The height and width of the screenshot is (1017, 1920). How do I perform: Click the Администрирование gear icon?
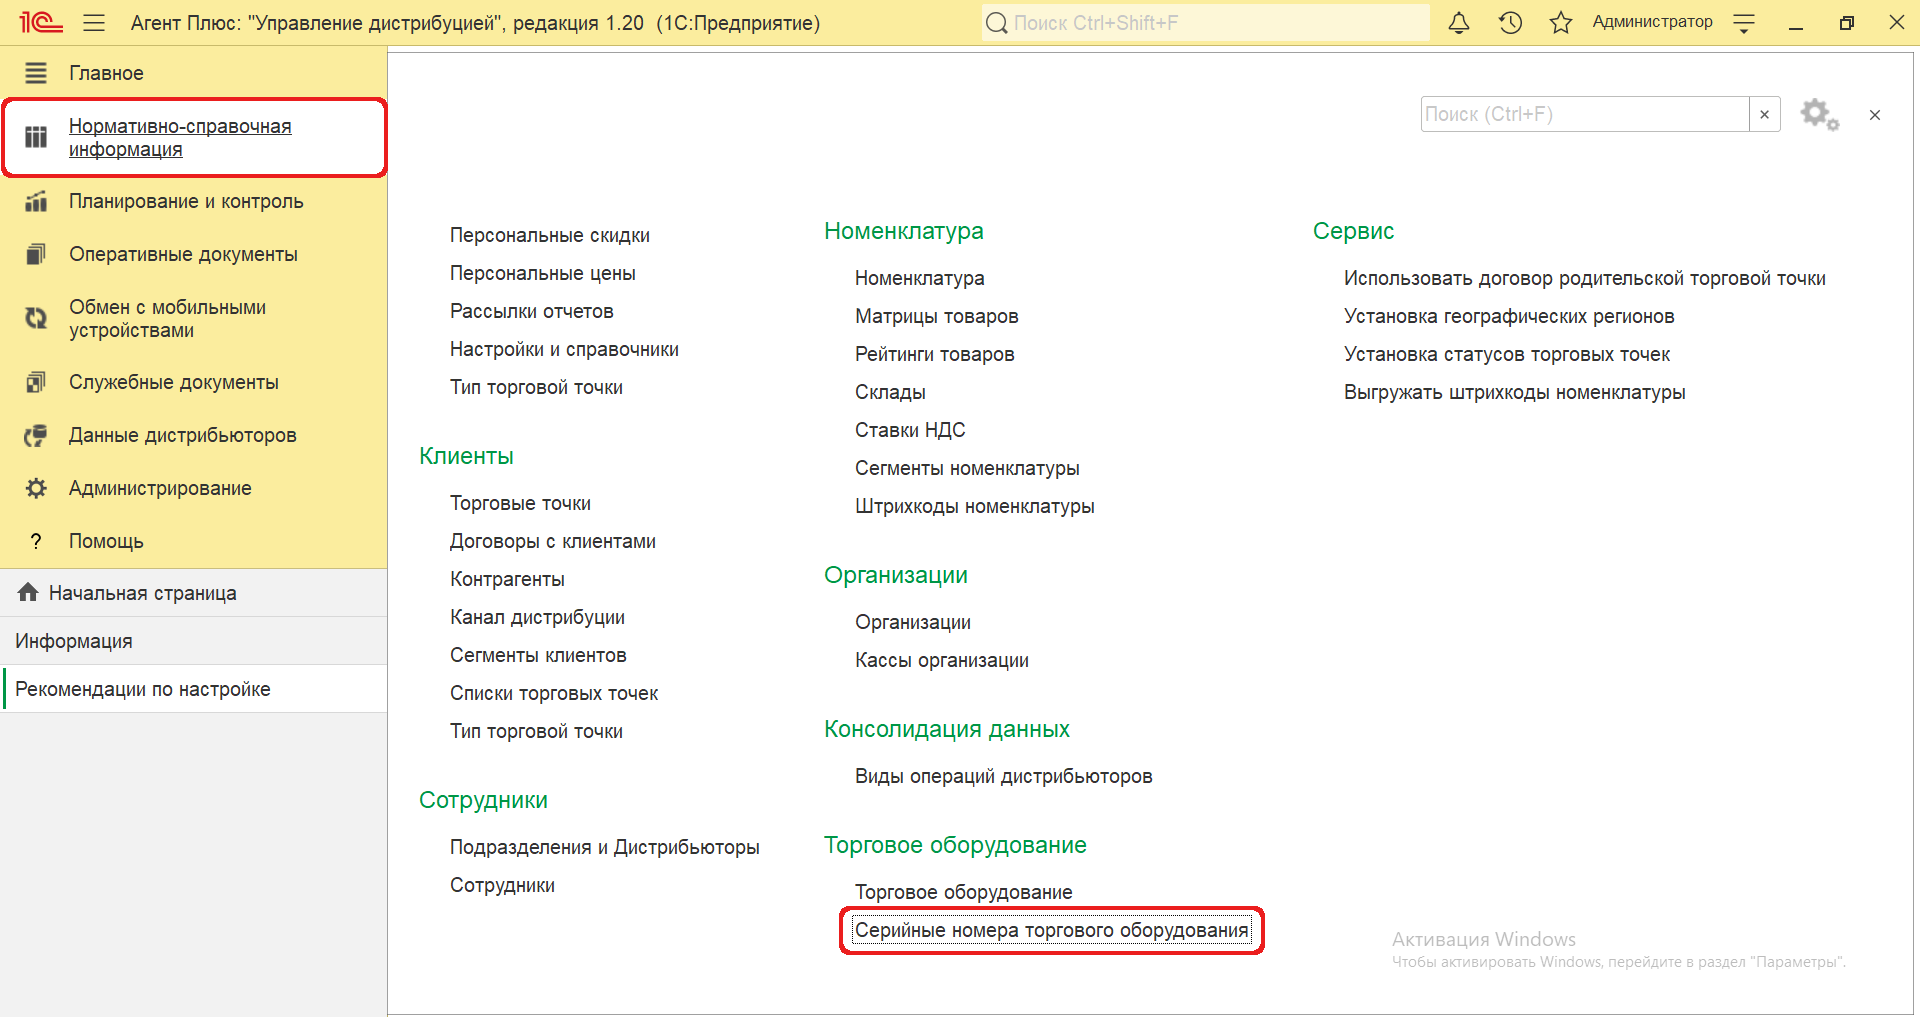[x=36, y=488]
